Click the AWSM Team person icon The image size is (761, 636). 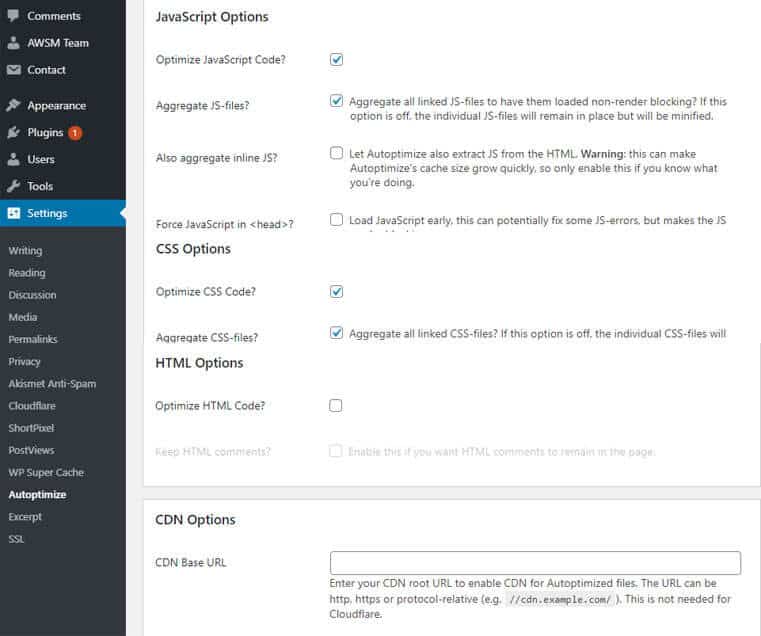[x=13, y=43]
